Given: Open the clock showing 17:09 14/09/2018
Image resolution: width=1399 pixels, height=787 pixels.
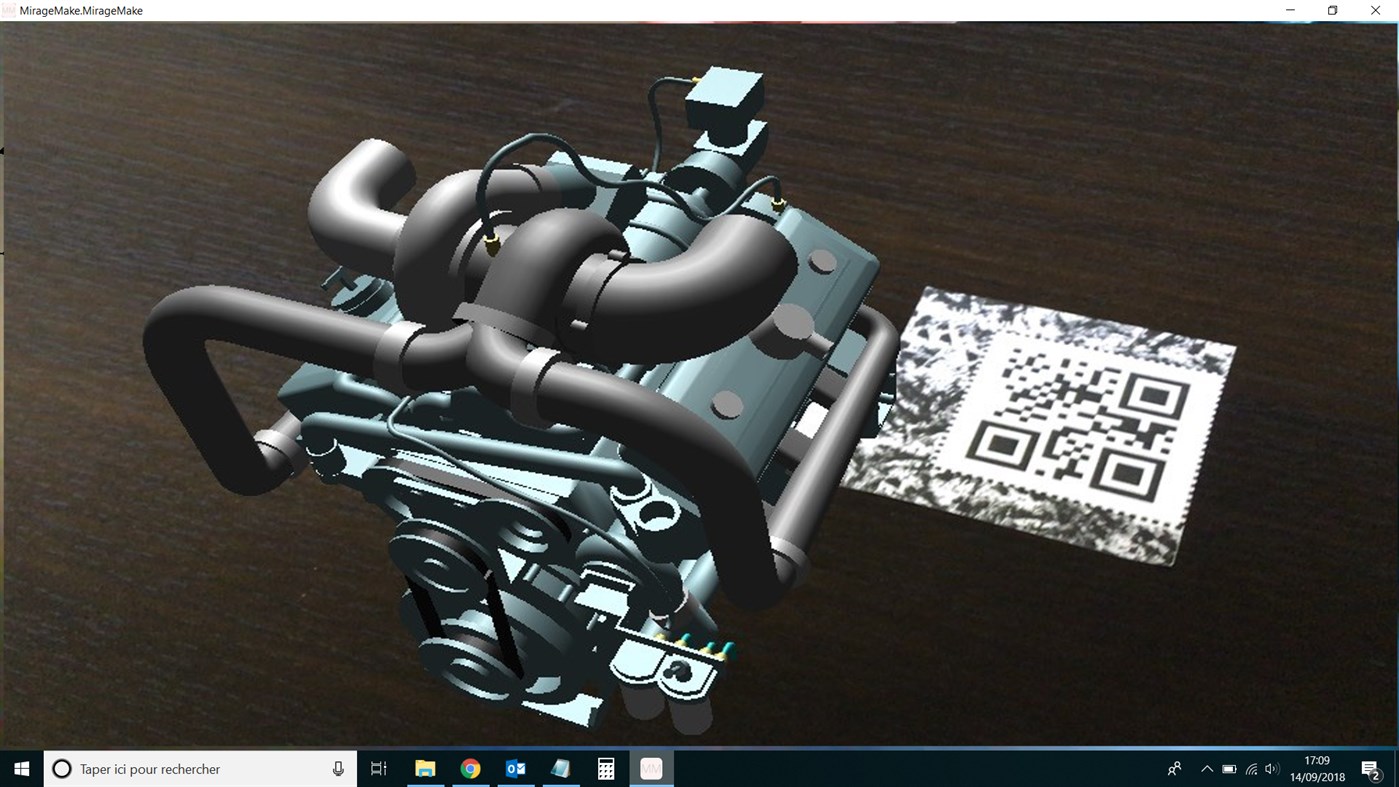Looking at the screenshot, I should pos(1317,769).
